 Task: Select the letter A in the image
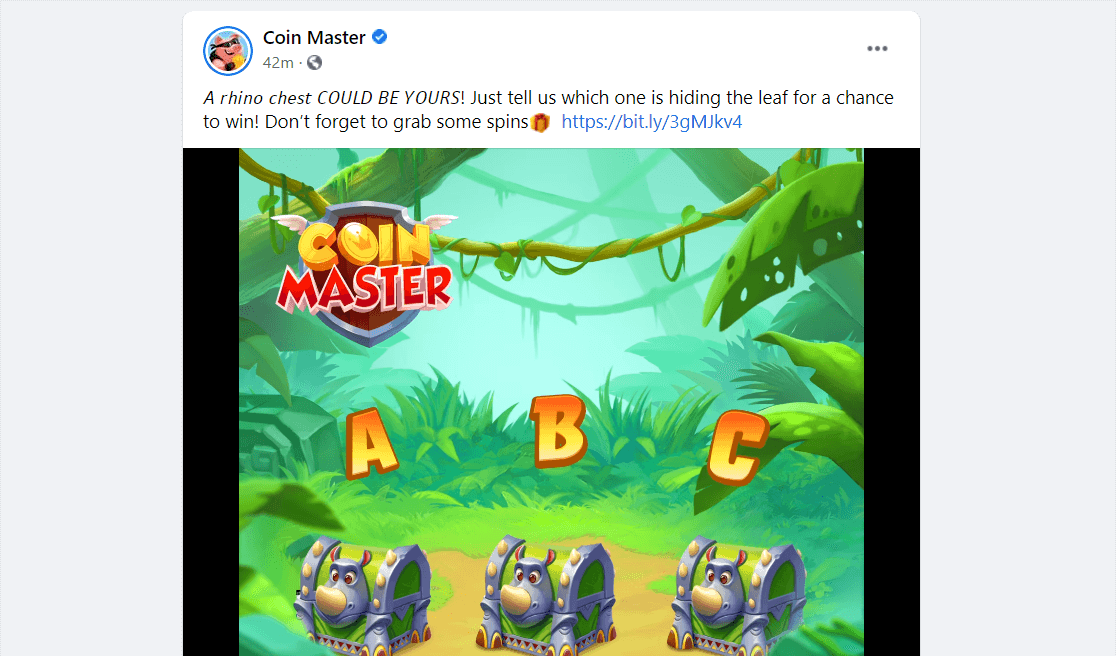[370, 443]
